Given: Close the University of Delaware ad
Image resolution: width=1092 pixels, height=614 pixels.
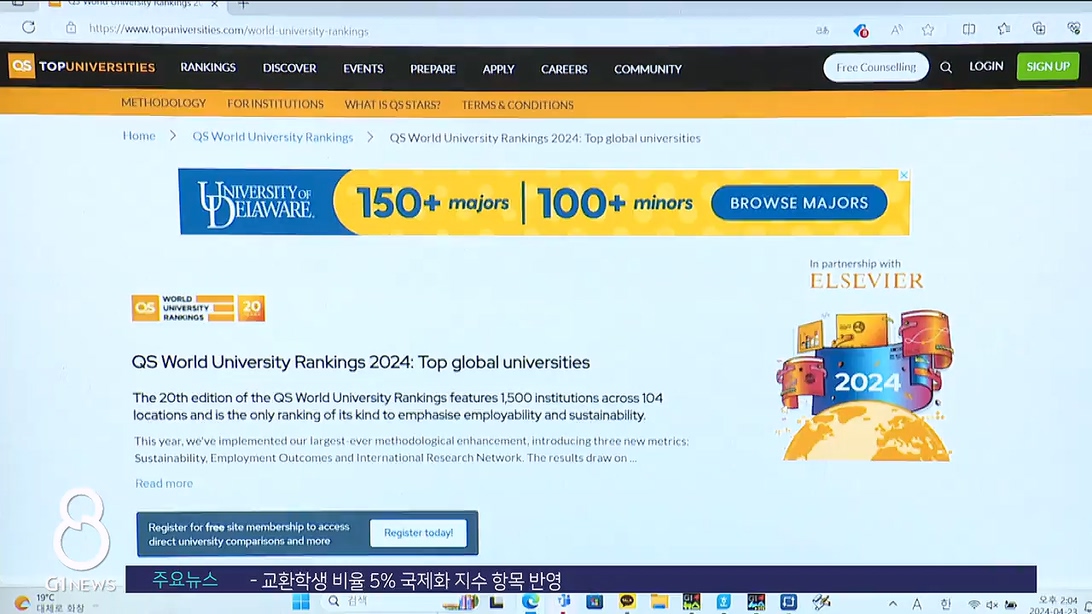Looking at the screenshot, I should pyautogui.click(x=904, y=175).
